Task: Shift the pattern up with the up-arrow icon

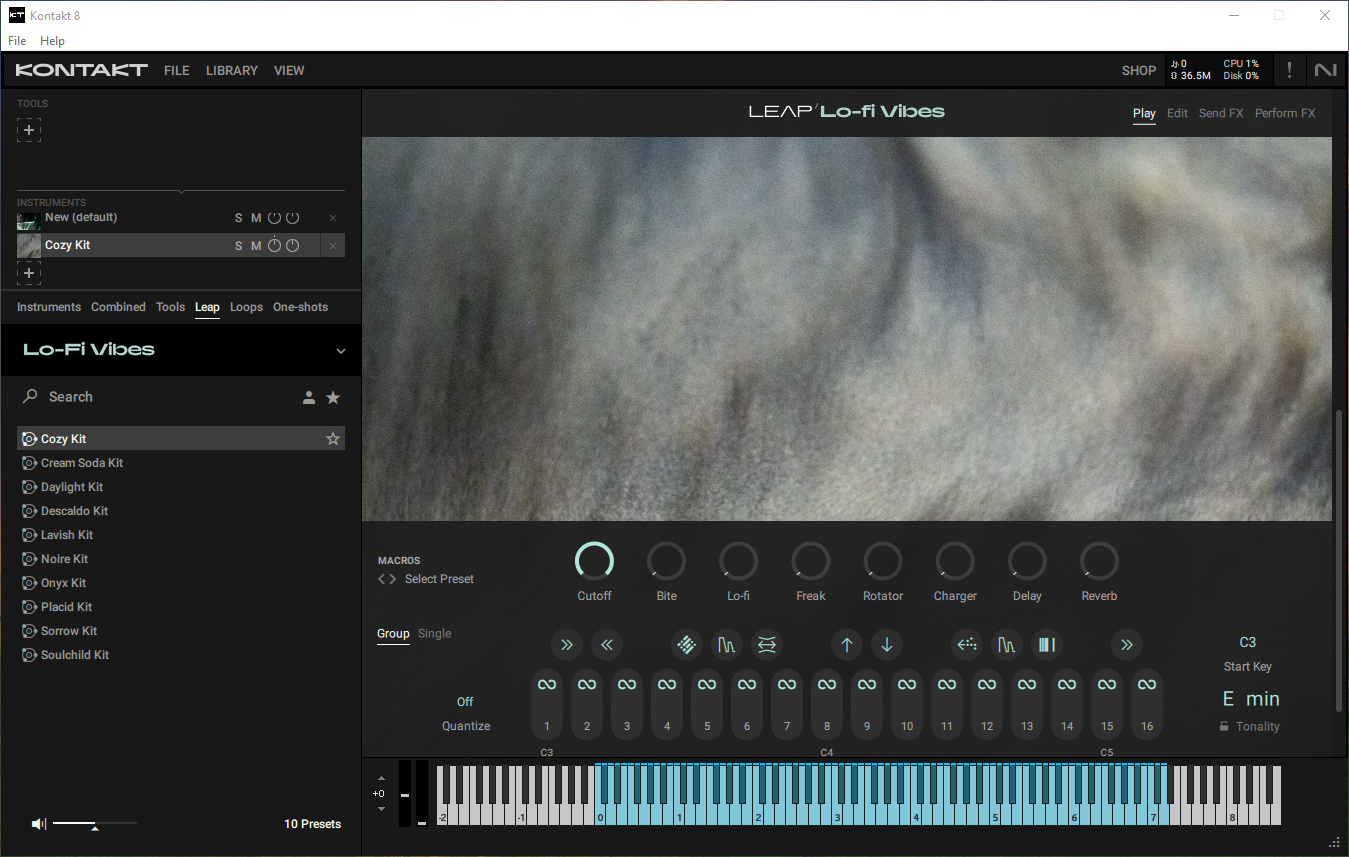Action: [847, 644]
